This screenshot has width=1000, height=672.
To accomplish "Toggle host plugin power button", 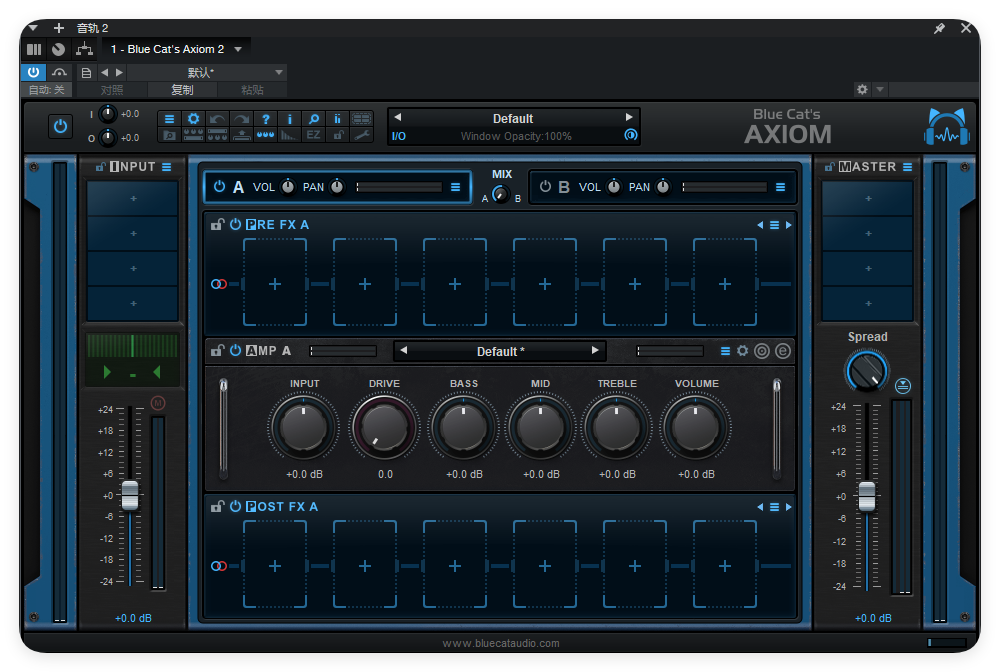I will [x=33, y=72].
